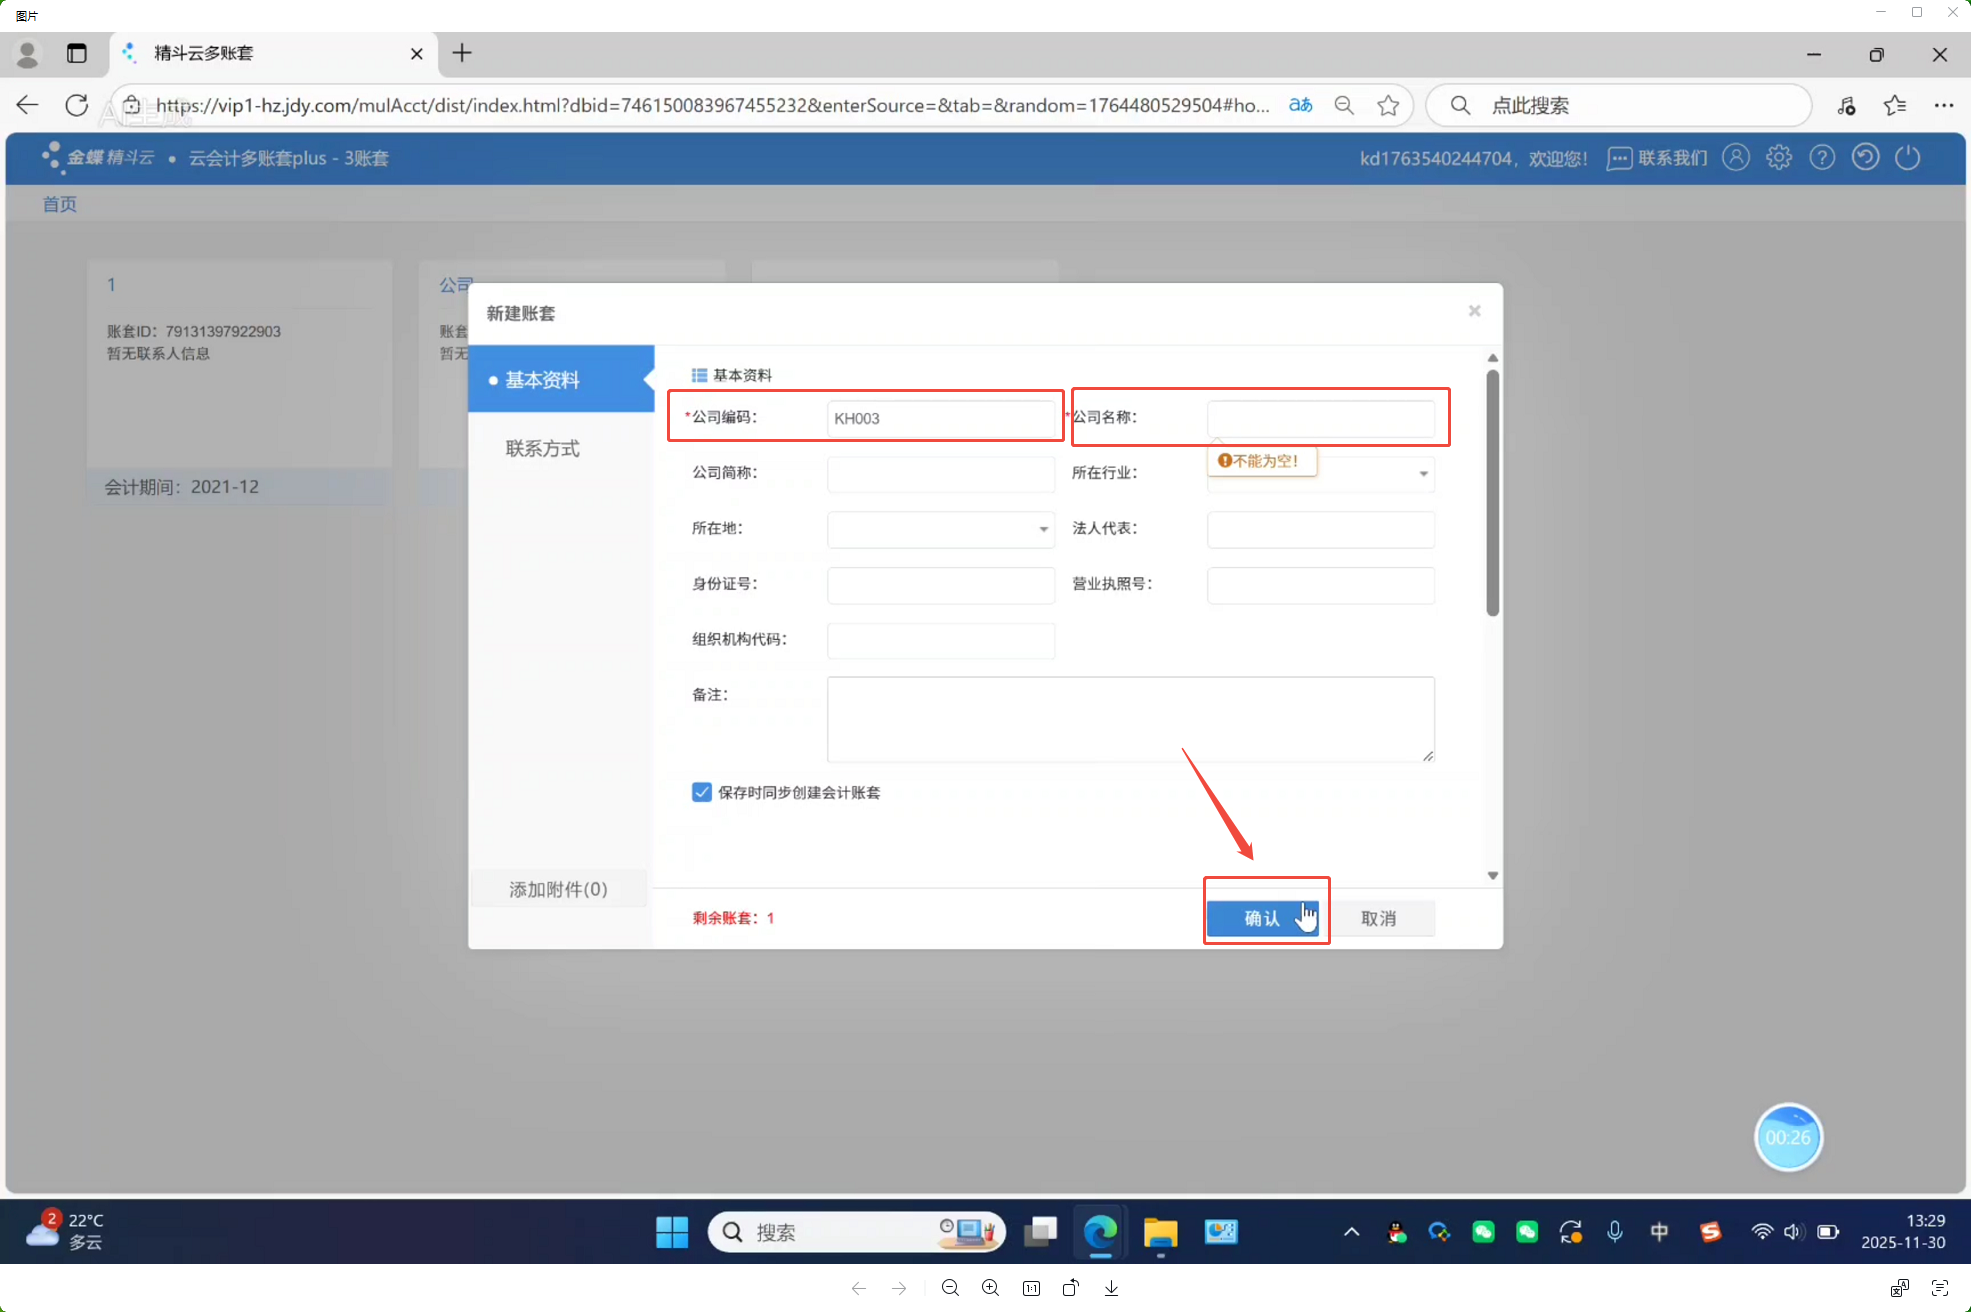
Task: Click 添加附件(0) button
Action: point(558,889)
